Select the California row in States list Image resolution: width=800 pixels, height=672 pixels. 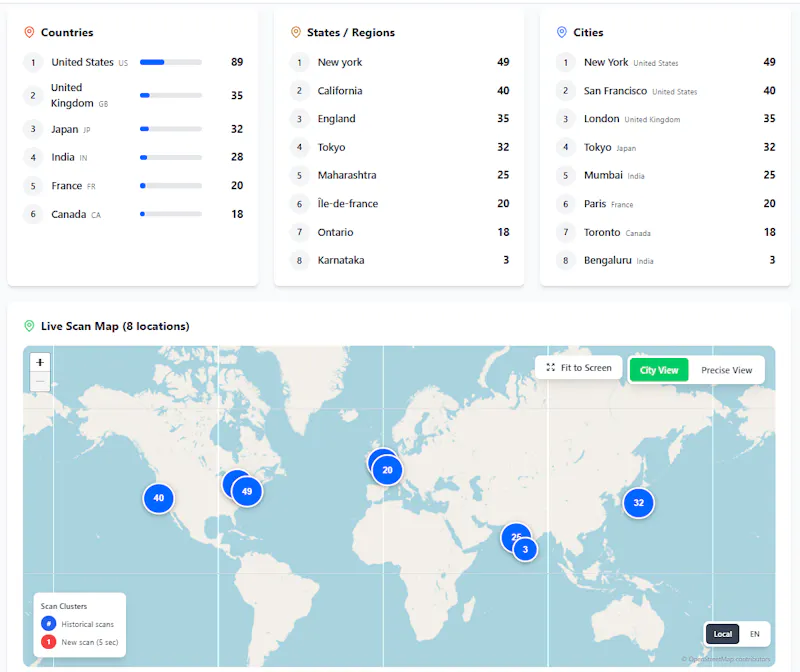click(x=399, y=90)
